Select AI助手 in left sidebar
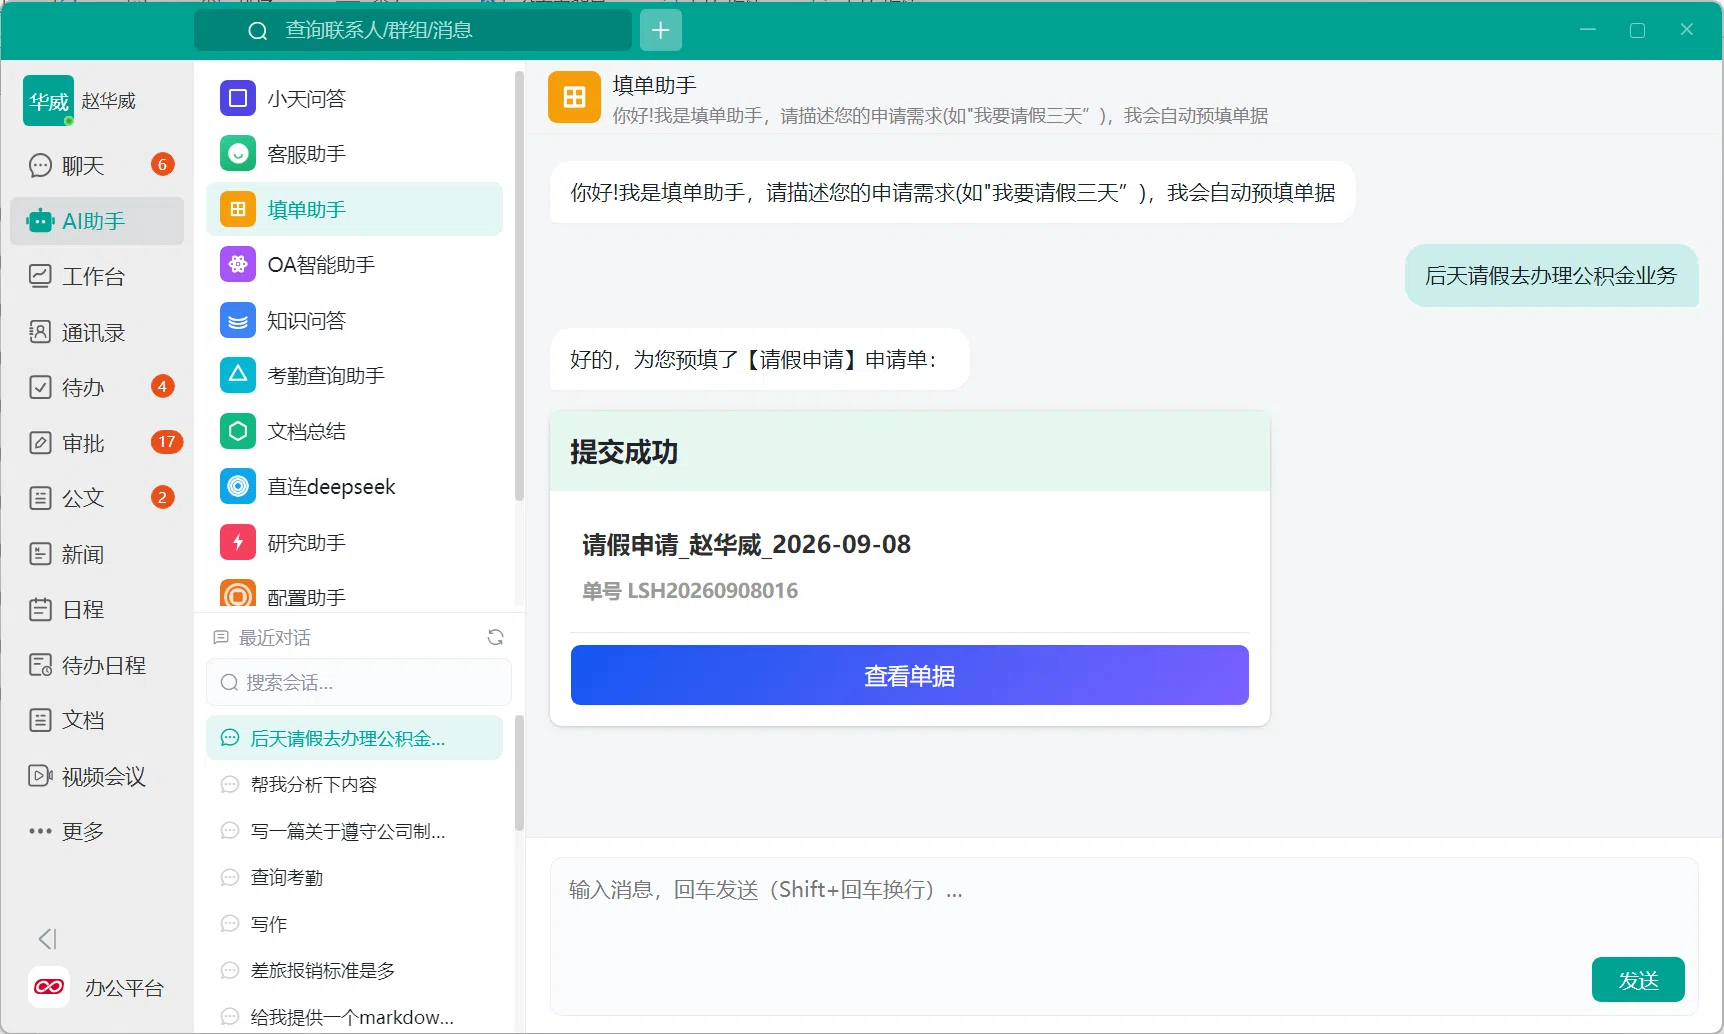 click(x=97, y=221)
